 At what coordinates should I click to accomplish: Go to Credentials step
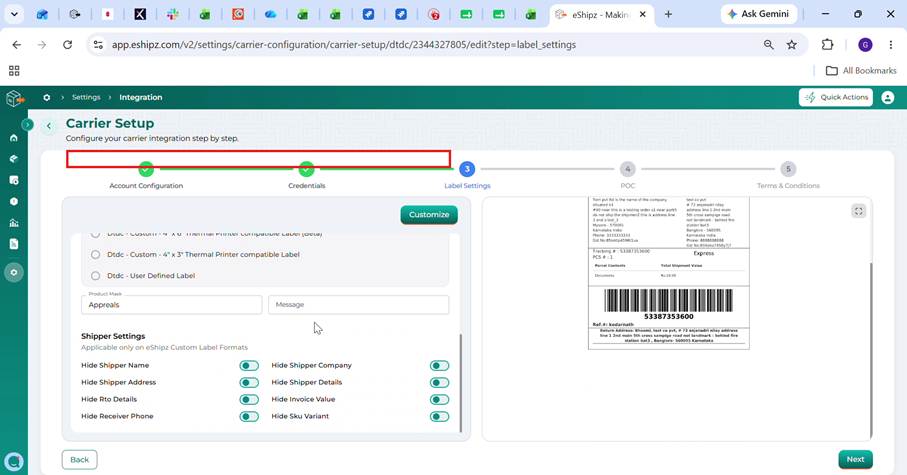tap(307, 170)
